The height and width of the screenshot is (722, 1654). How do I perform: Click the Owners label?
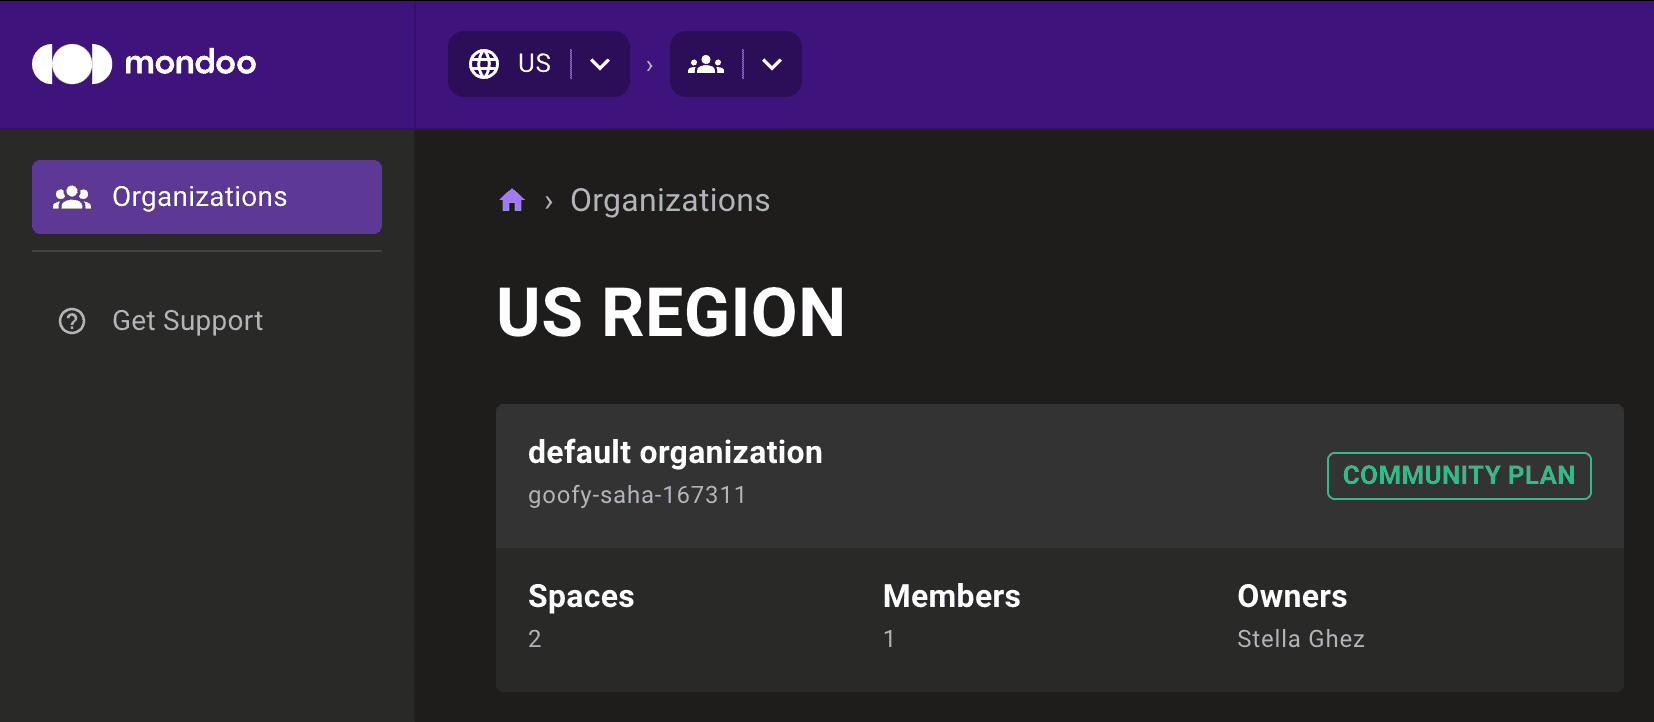tap(1292, 596)
